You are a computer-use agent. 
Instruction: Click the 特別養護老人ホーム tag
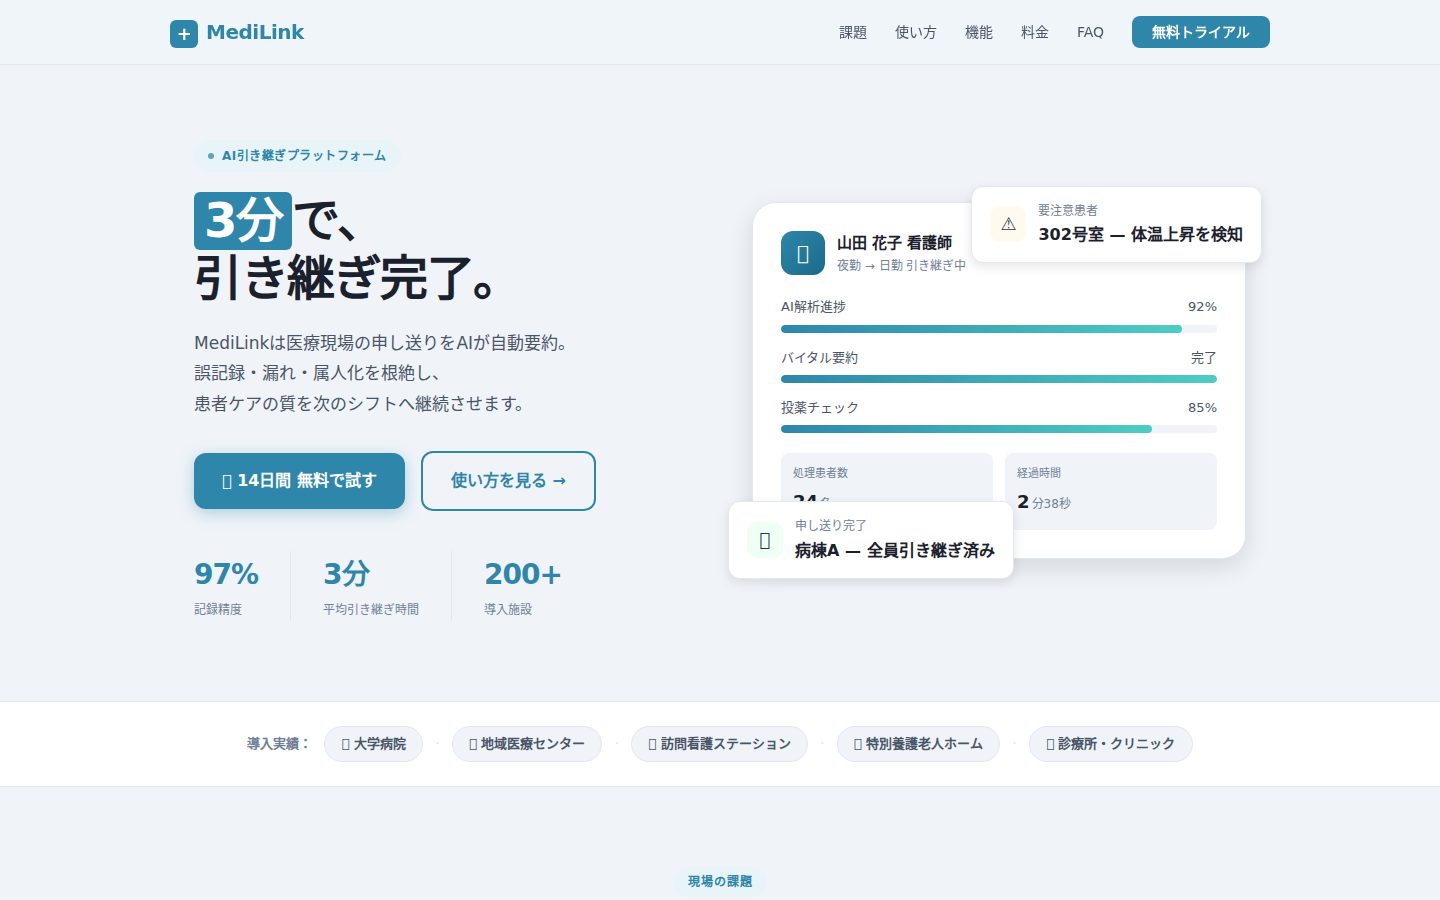(918, 744)
